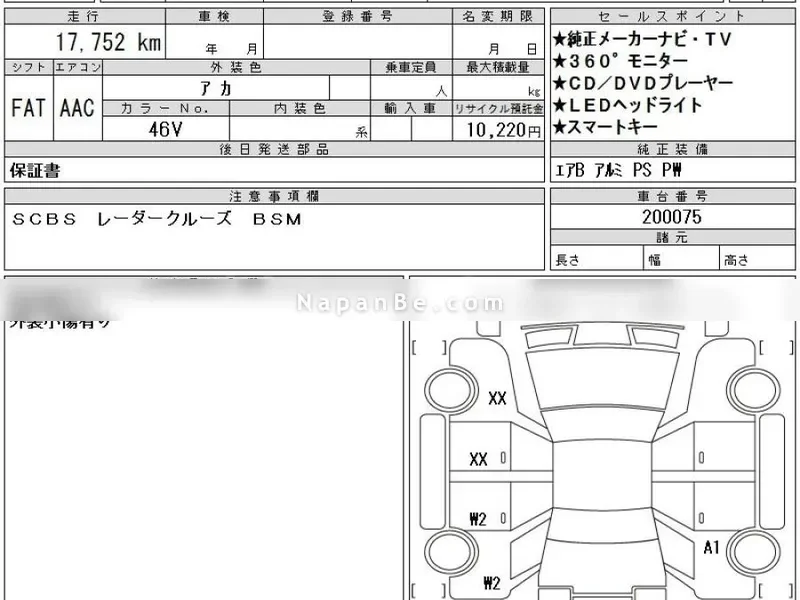The image size is (800, 600).
Task: Click the XX mark on the front door
Action: pos(478,459)
